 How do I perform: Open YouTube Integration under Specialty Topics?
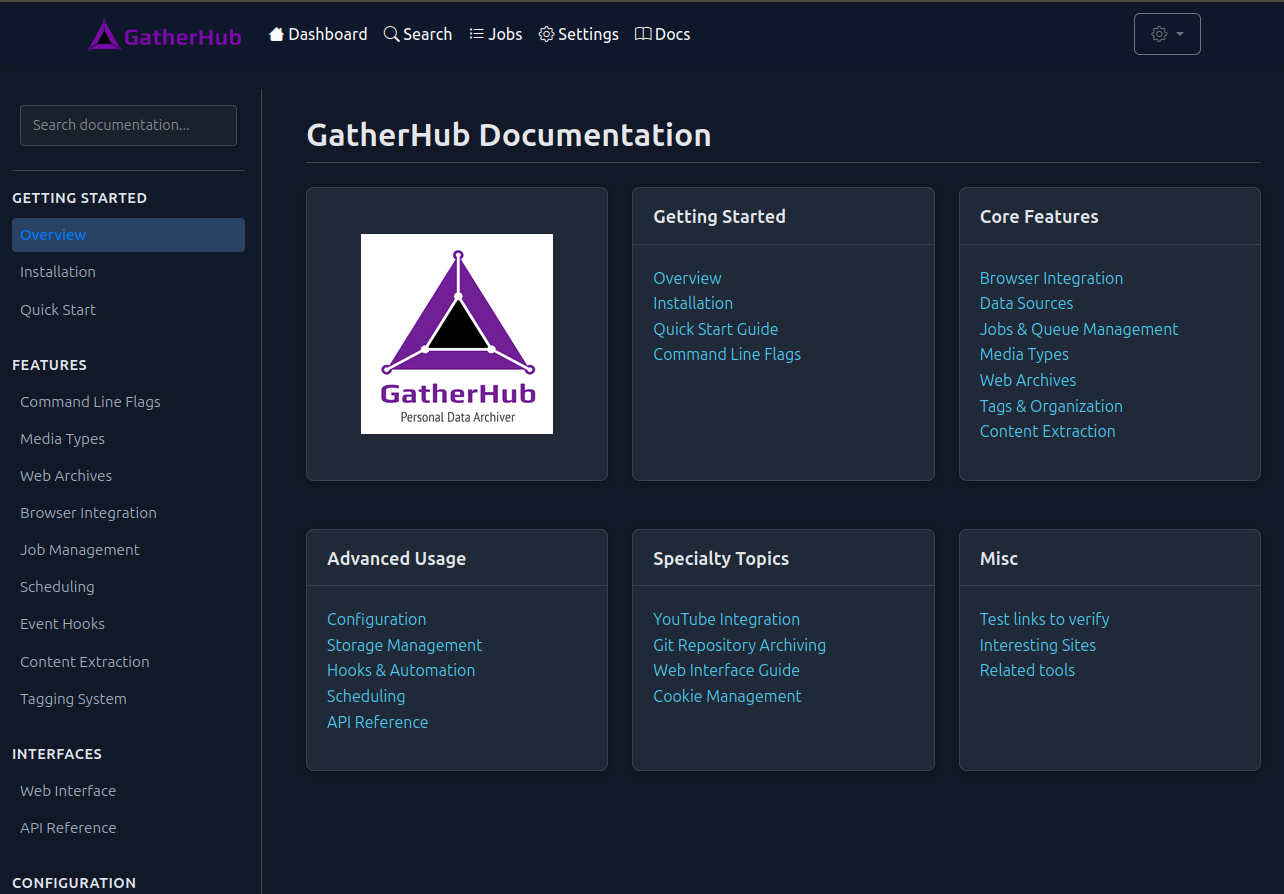click(x=726, y=619)
